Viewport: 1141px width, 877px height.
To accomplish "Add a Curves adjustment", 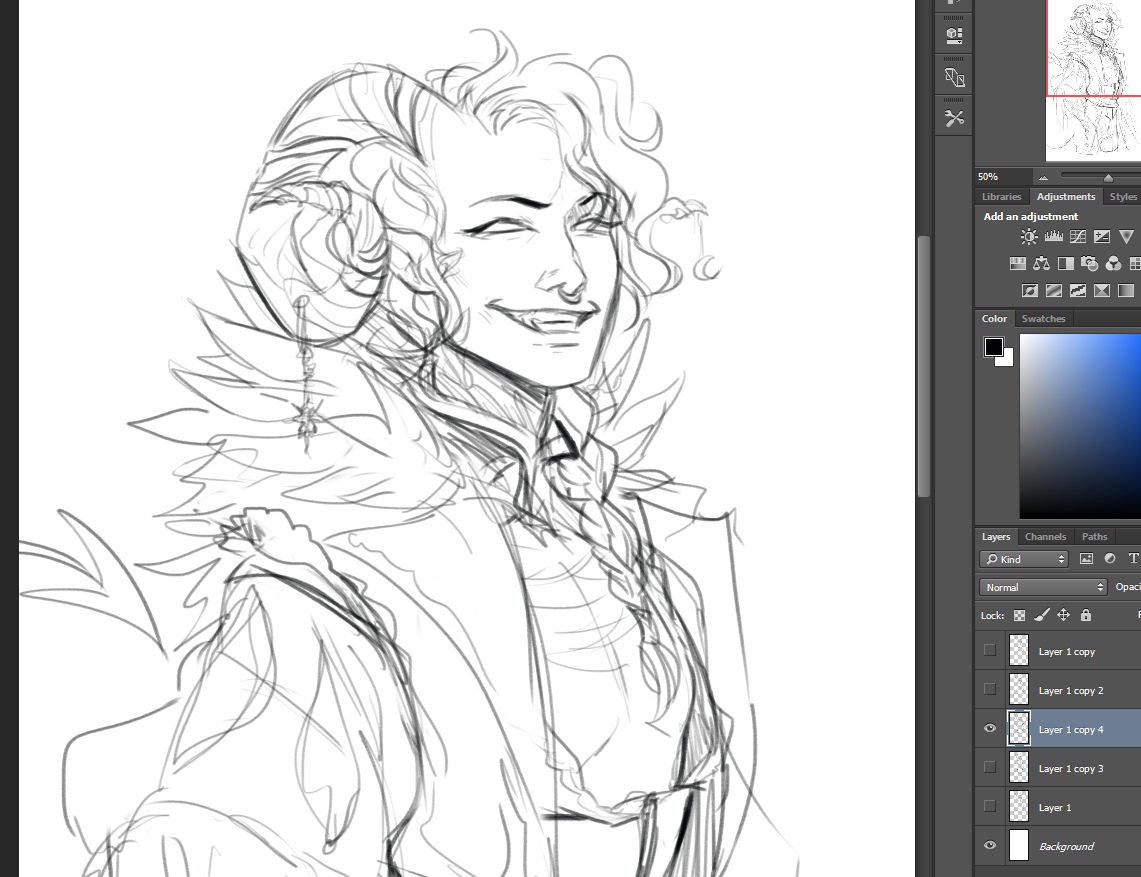I will (x=1078, y=237).
